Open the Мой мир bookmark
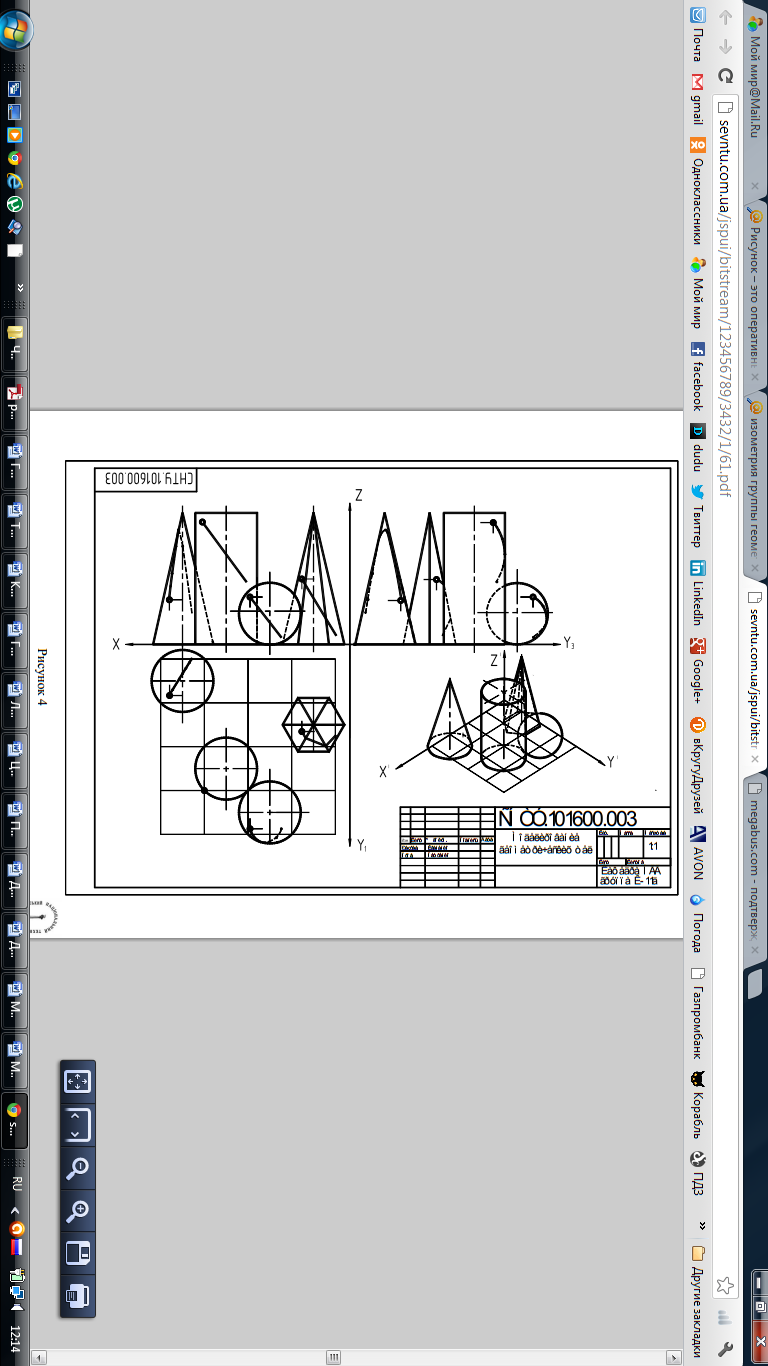Image resolution: width=768 pixels, height=1366 pixels. click(698, 293)
